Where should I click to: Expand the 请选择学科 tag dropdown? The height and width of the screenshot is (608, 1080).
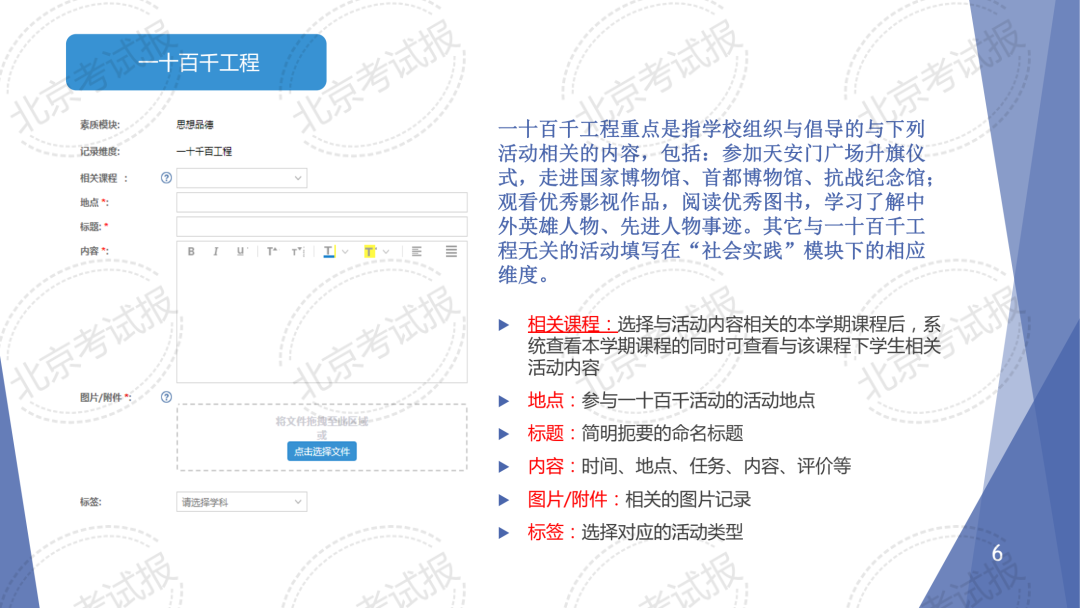coord(242,502)
